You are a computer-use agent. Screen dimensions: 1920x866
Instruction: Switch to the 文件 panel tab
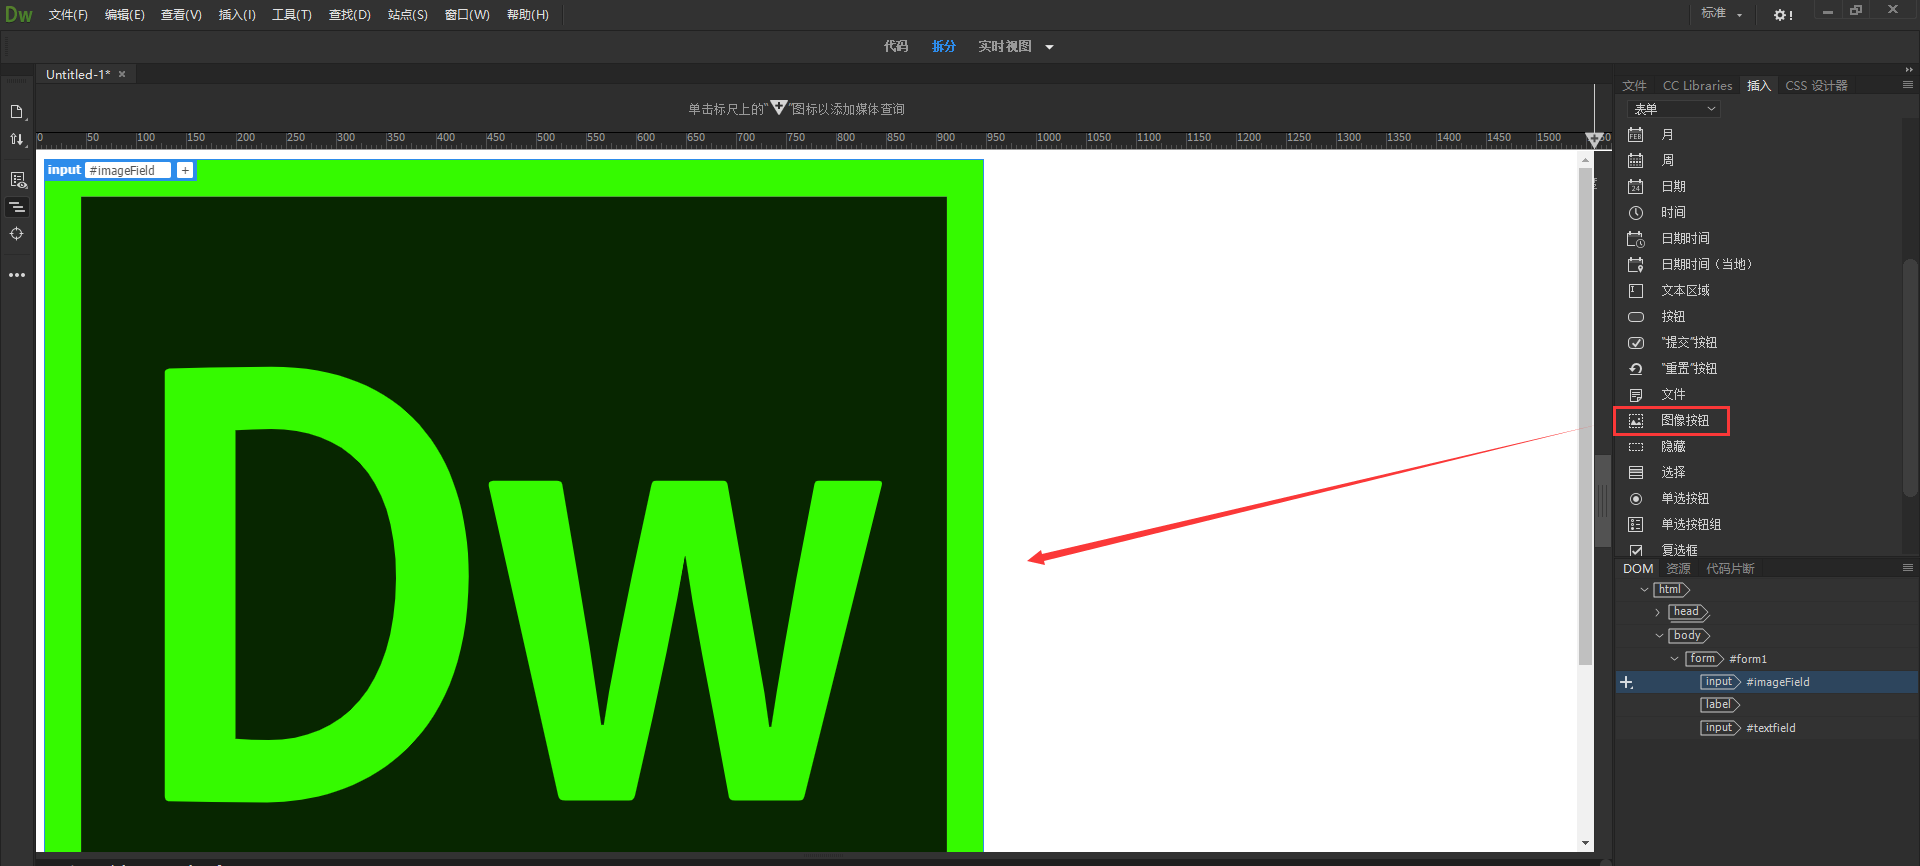coord(1634,86)
